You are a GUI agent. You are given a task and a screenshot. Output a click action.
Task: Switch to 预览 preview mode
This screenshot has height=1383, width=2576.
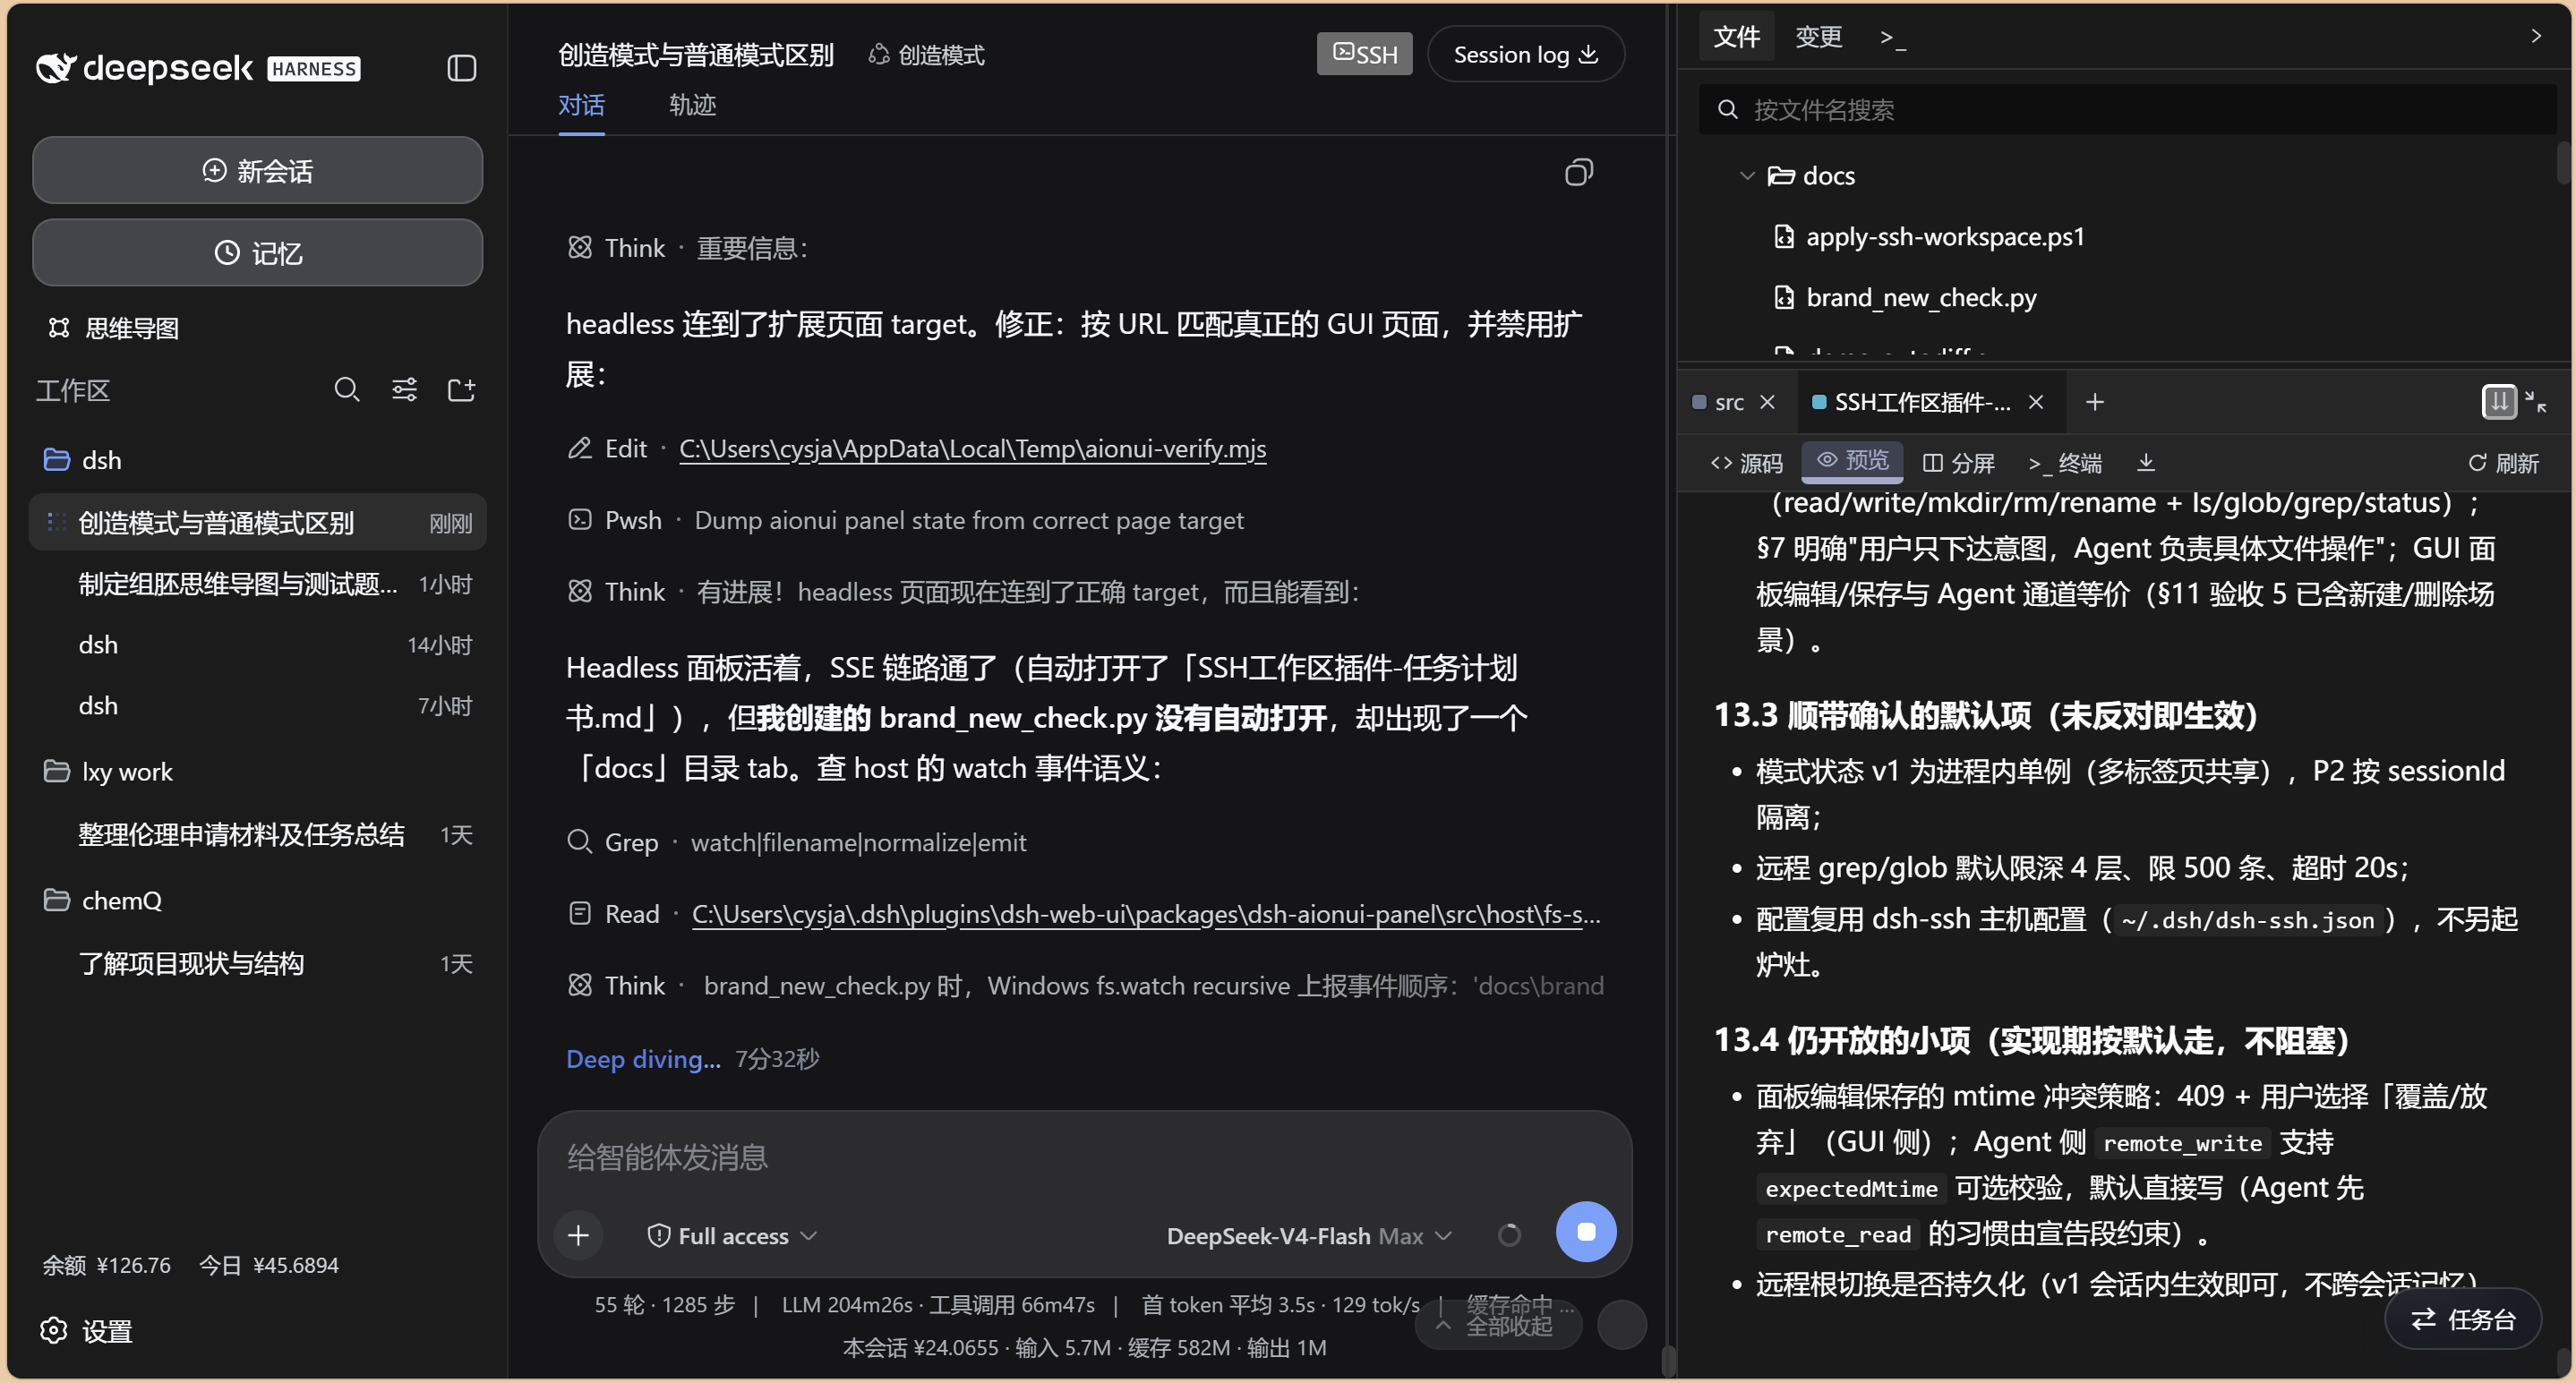tap(1853, 460)
